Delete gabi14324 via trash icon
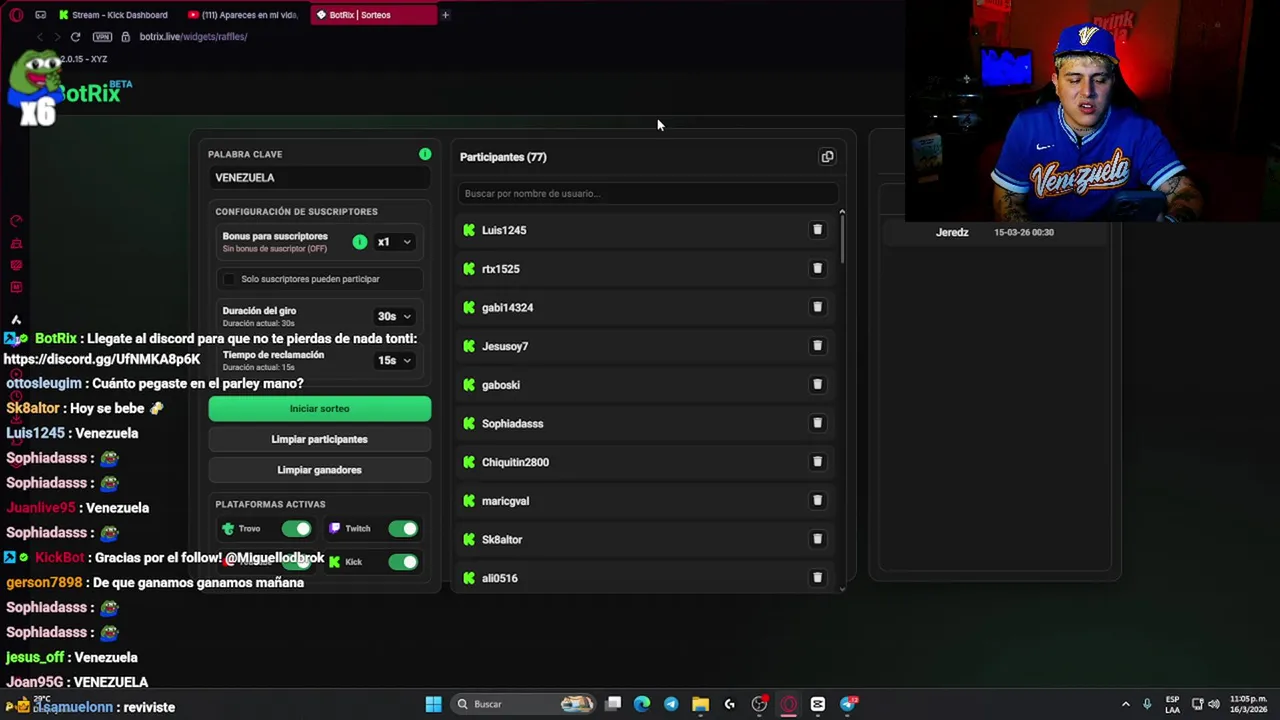This screenshot has width=1280, height=720. (817, 307)
